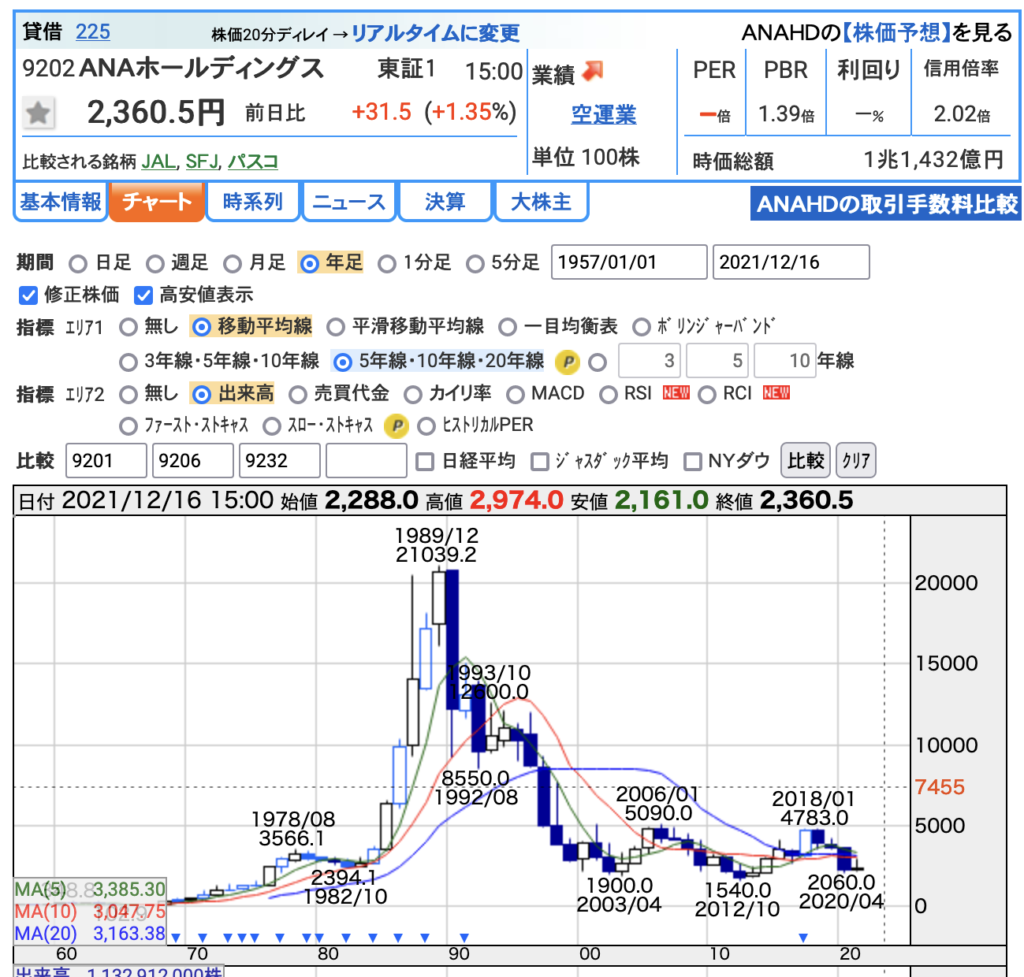
Task: Click the favorite star icon
Action: click(39, 113)
